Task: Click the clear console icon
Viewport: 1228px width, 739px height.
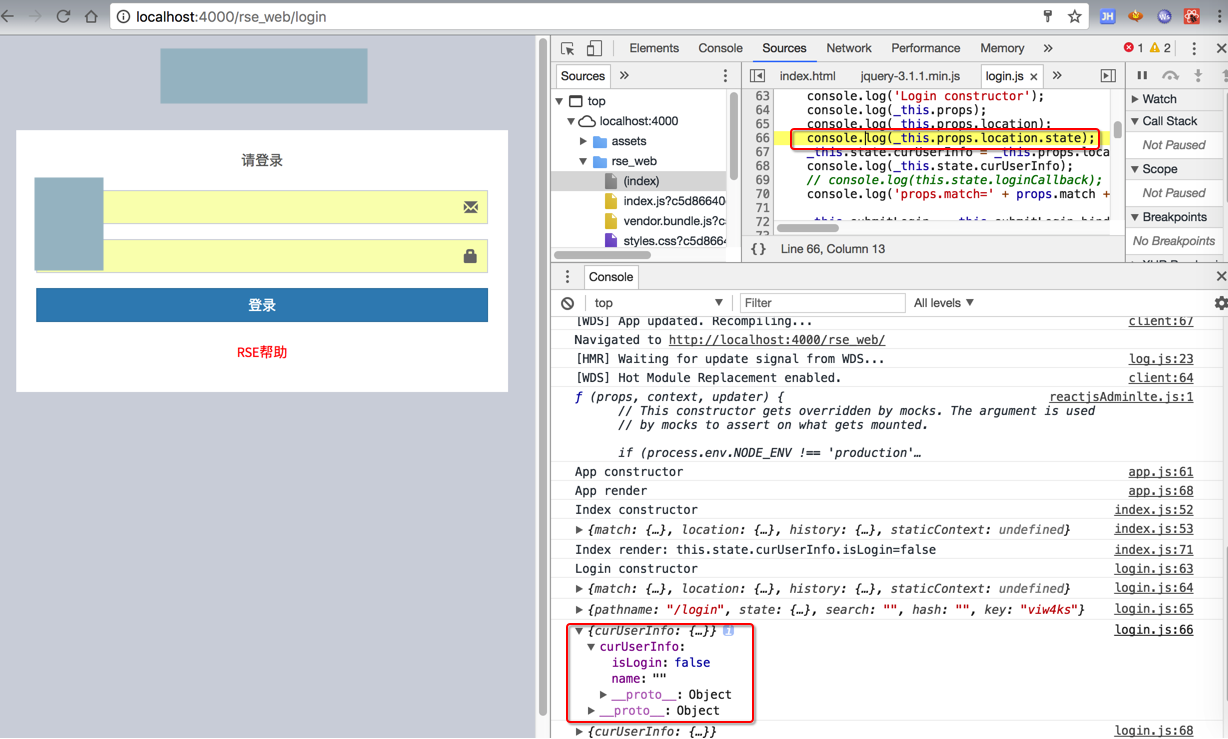Action: coord(568,303)
